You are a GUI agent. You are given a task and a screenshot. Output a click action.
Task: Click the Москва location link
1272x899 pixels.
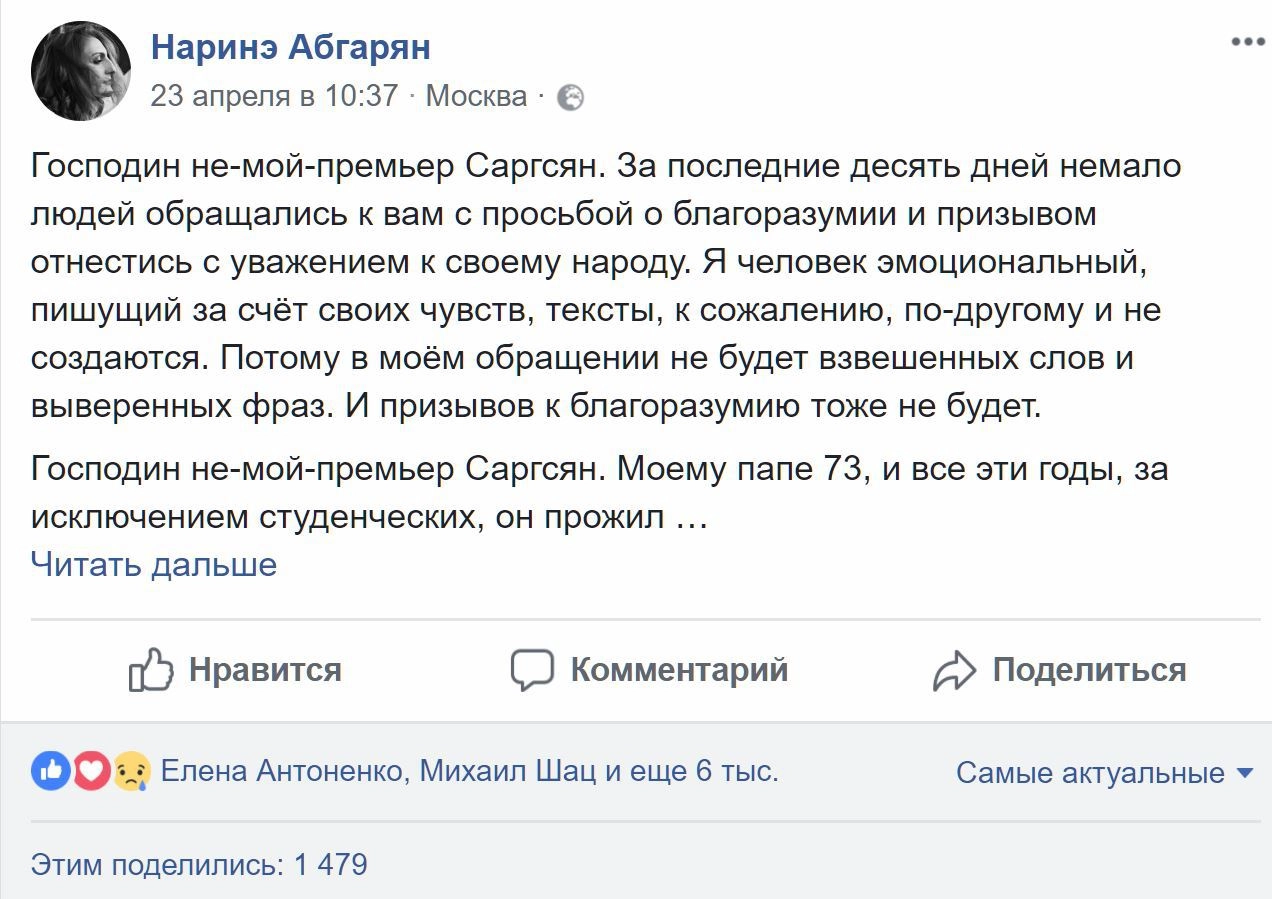[x=476, y=96]
